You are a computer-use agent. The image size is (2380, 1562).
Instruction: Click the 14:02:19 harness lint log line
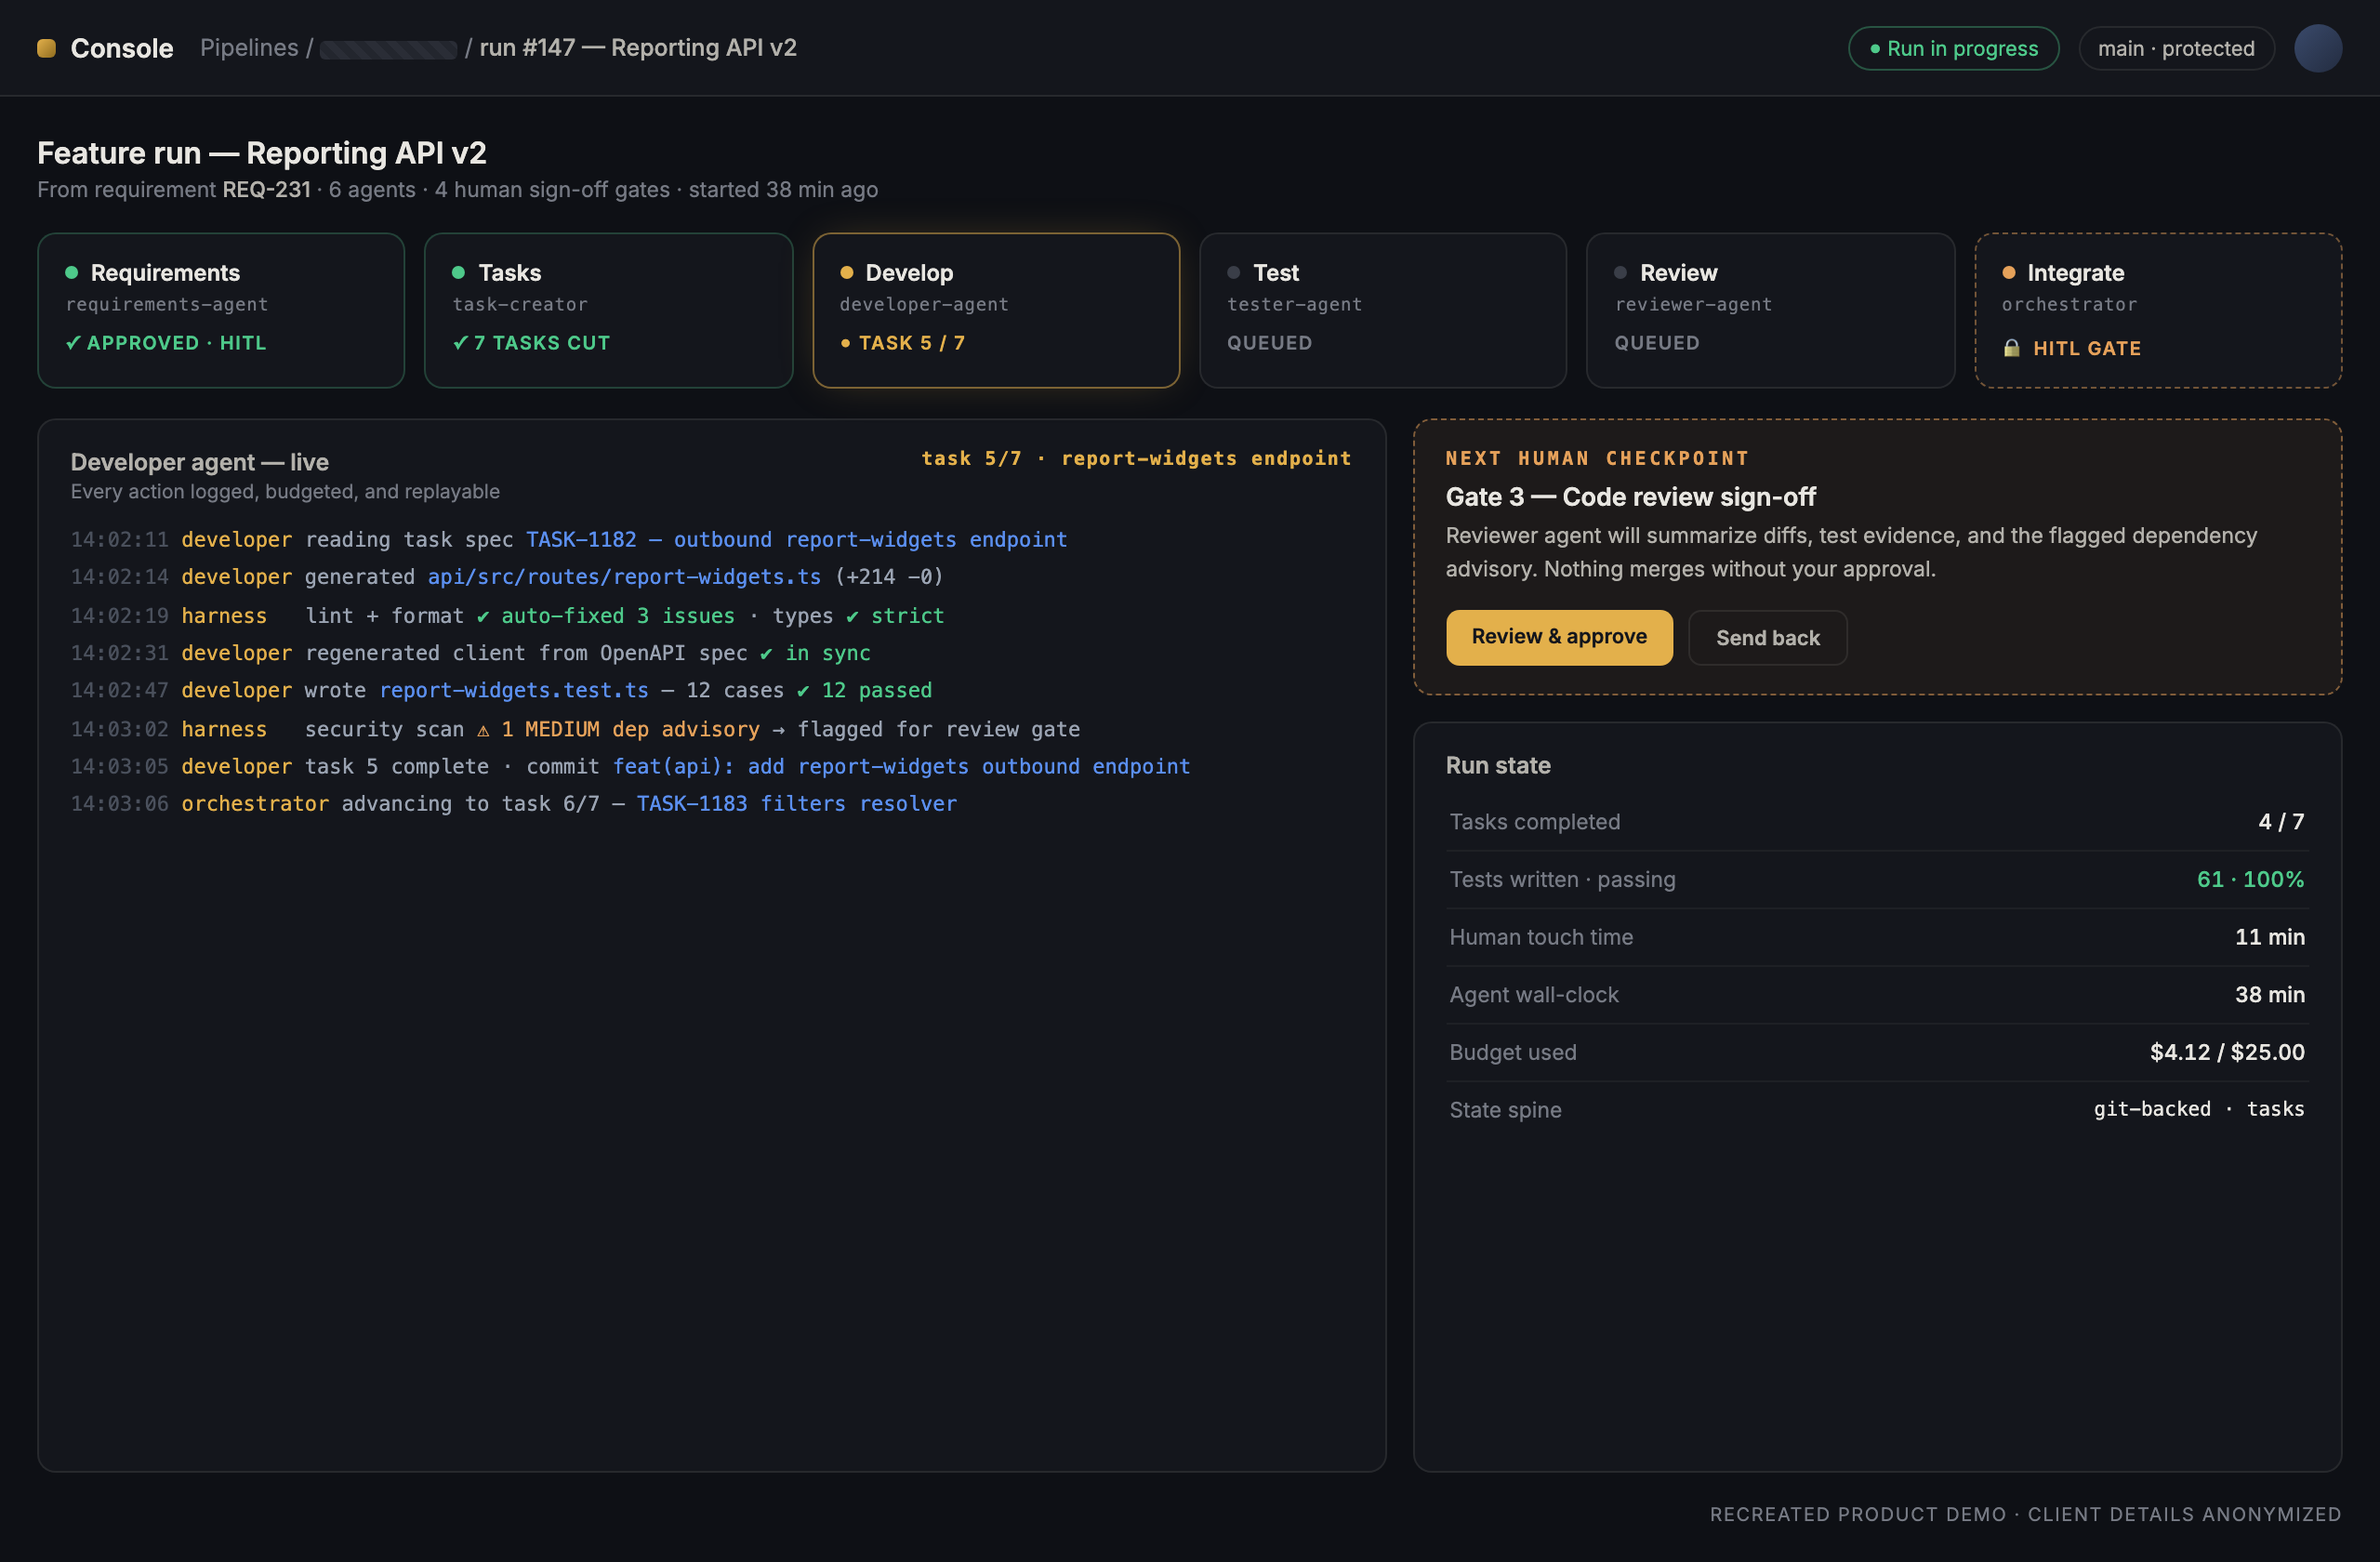(x=507, y=616)
